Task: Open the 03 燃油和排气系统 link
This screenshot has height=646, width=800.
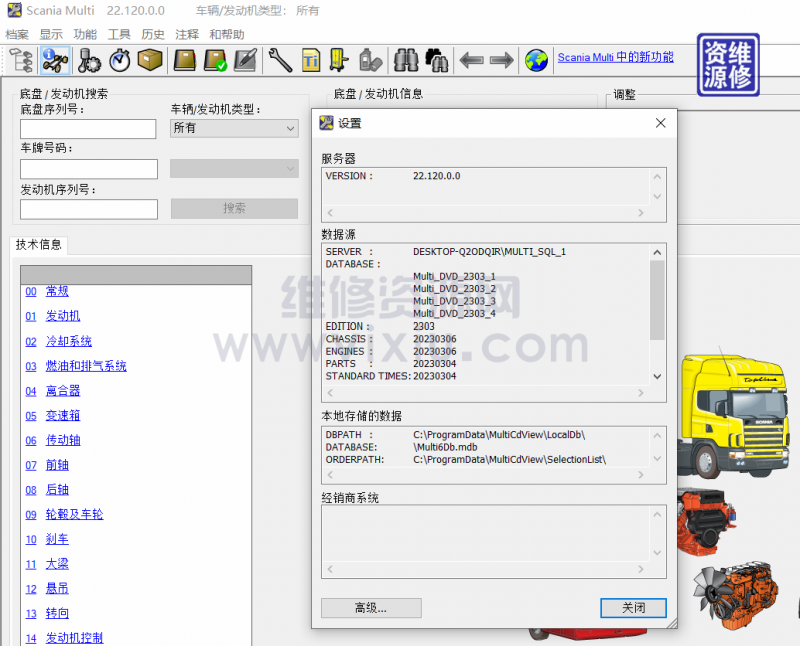Action: pyautogui.click(x=76, y=366)
